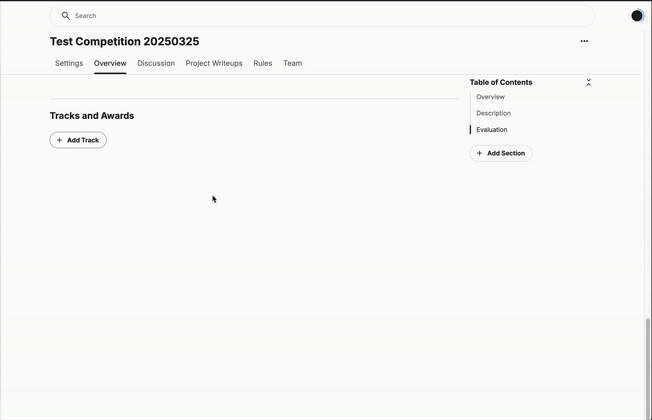Click the Tracks and Awards heading
652x420 pixels.
[x=92, y=116]
